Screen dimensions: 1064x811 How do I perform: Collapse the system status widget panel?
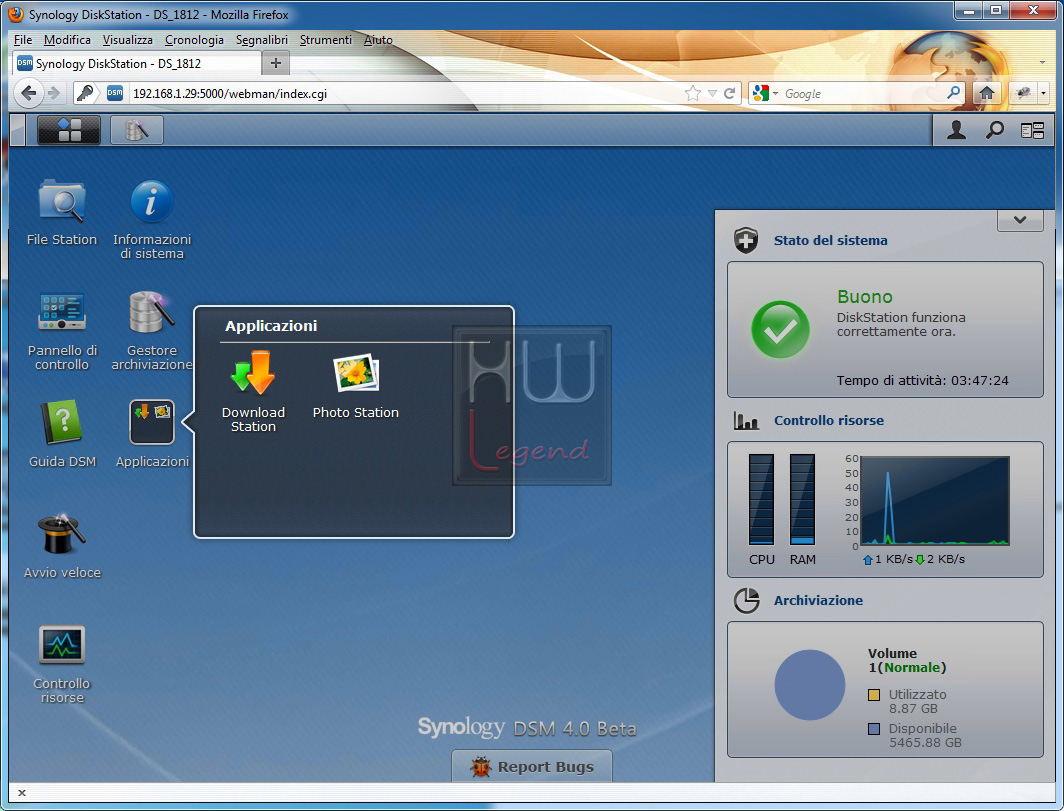(x=1020, y=220)
